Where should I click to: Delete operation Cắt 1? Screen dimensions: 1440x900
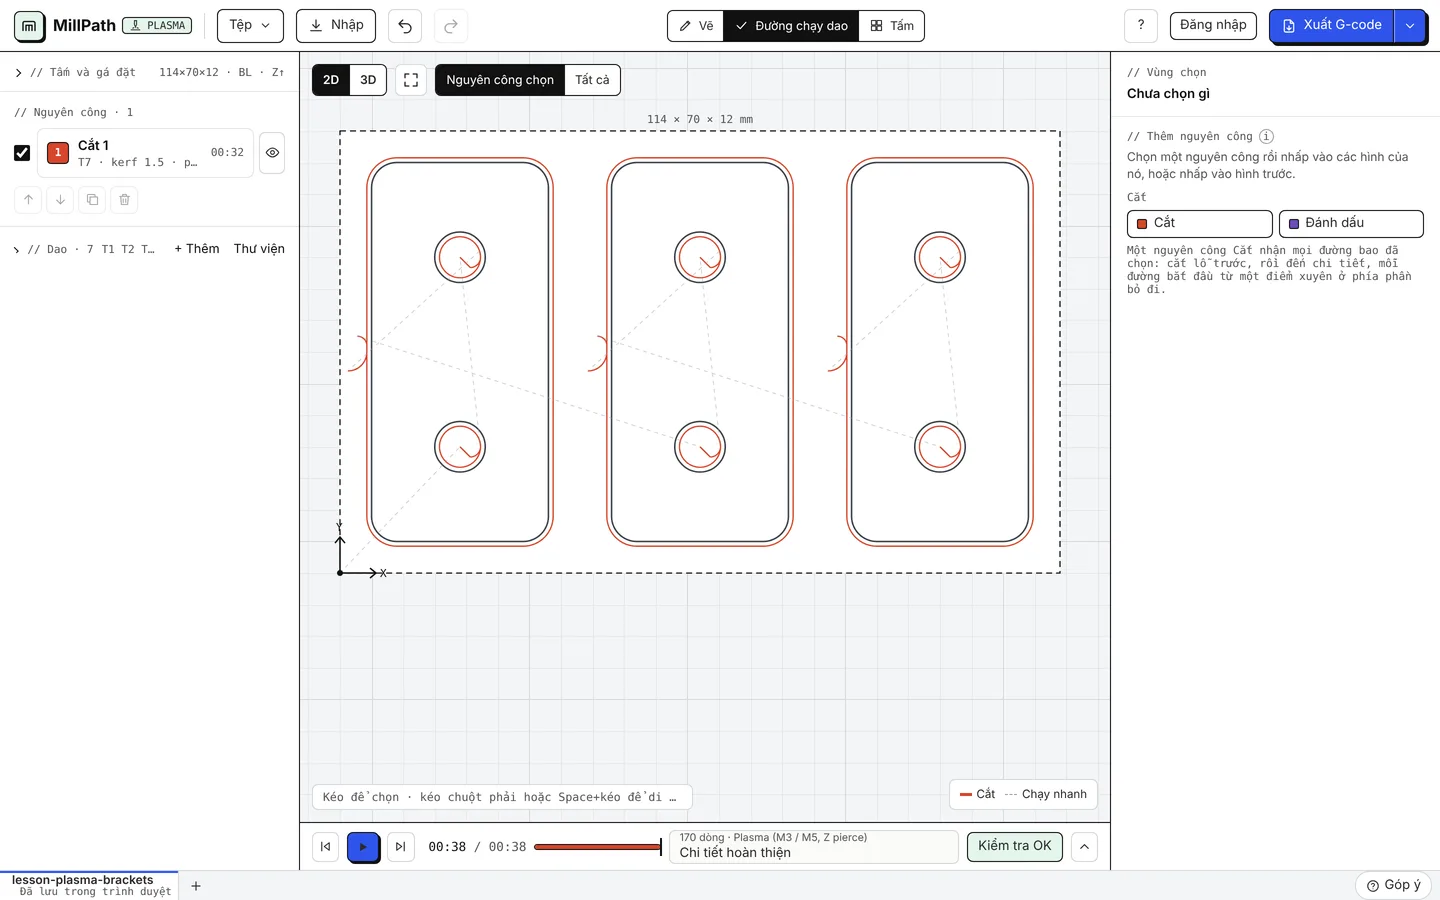124,200
